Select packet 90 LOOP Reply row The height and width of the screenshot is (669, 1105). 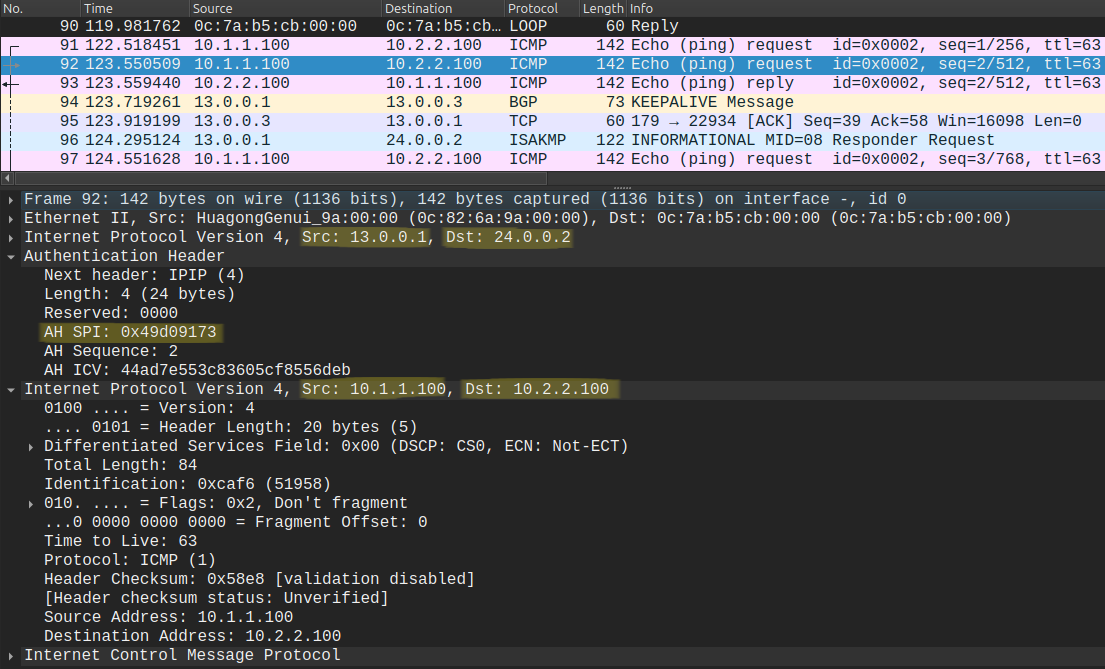(552, 26)
